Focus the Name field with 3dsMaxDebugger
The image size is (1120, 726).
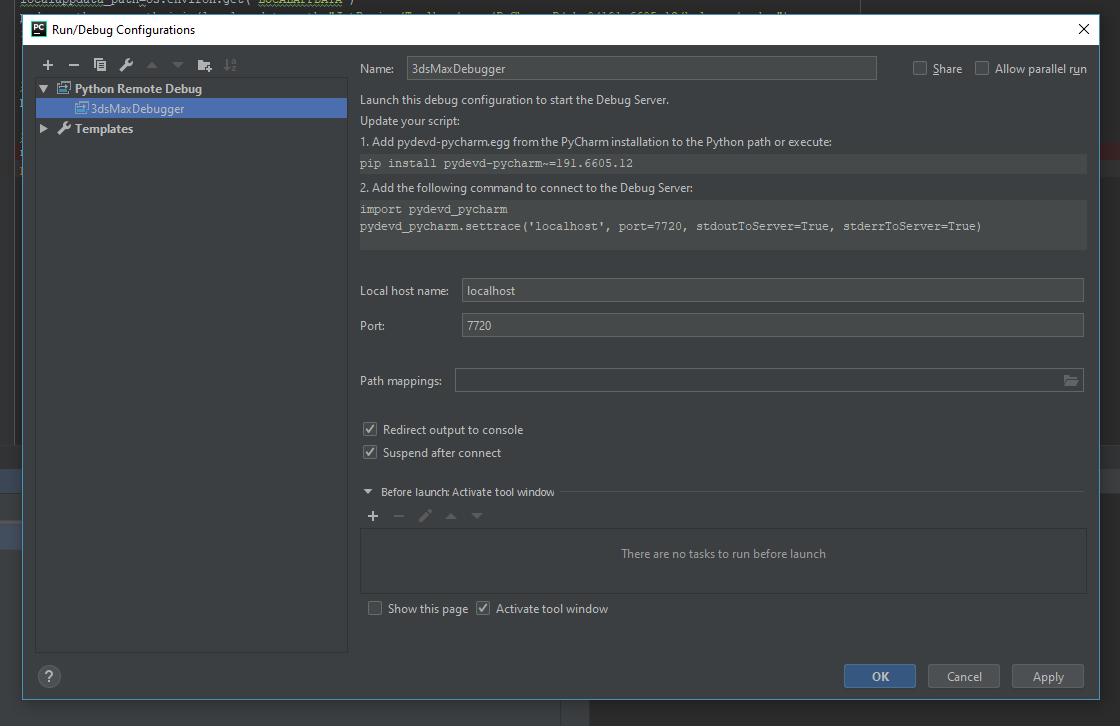point(641,69)
